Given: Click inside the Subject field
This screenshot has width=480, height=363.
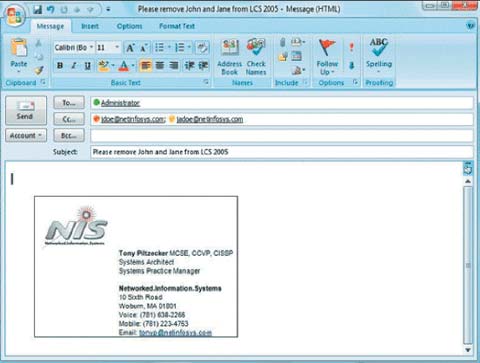Looking at the screenshot, I should [x=281, y=152].
